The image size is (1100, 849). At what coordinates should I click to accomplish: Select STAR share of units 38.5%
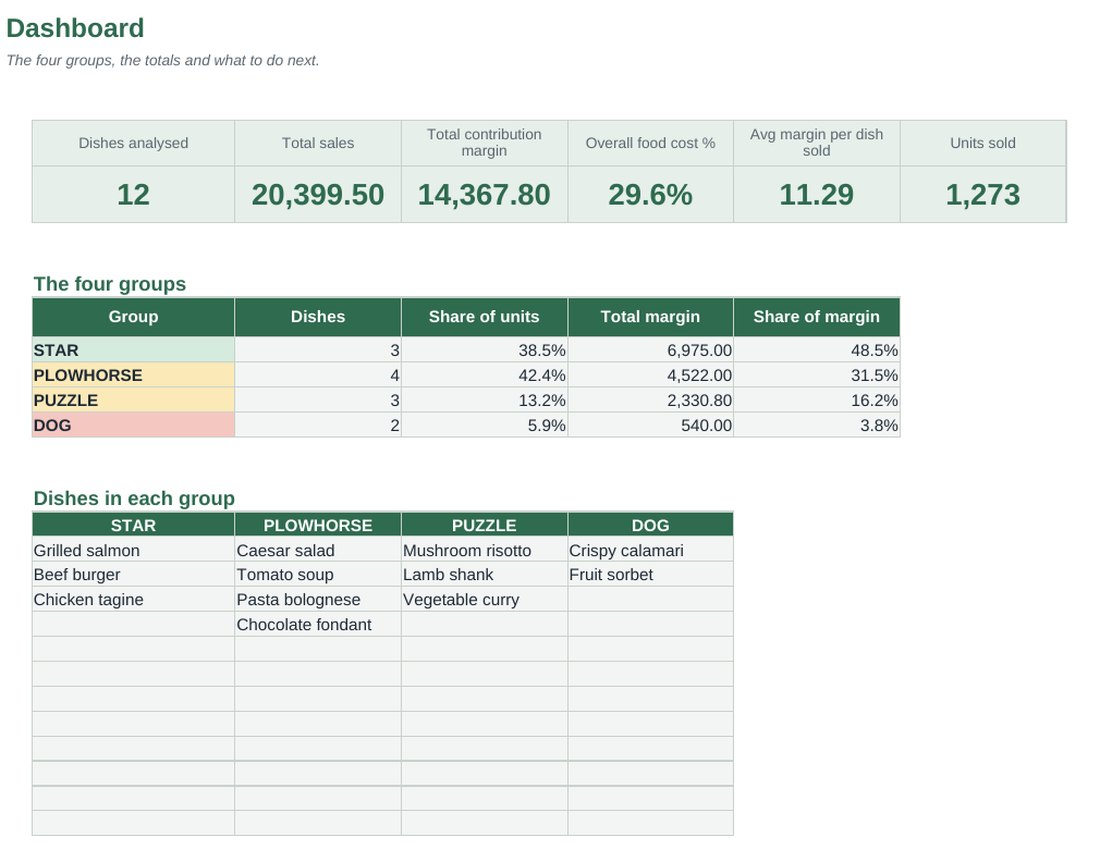(484, 349)
